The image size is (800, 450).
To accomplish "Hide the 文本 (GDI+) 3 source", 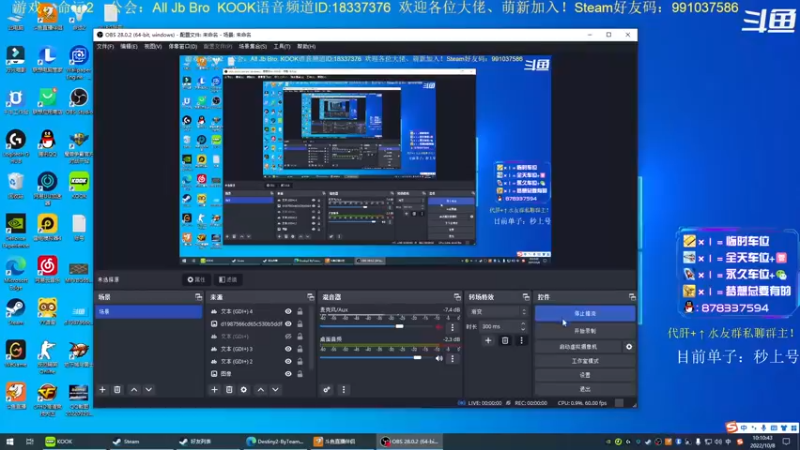I will coord(288,349).
